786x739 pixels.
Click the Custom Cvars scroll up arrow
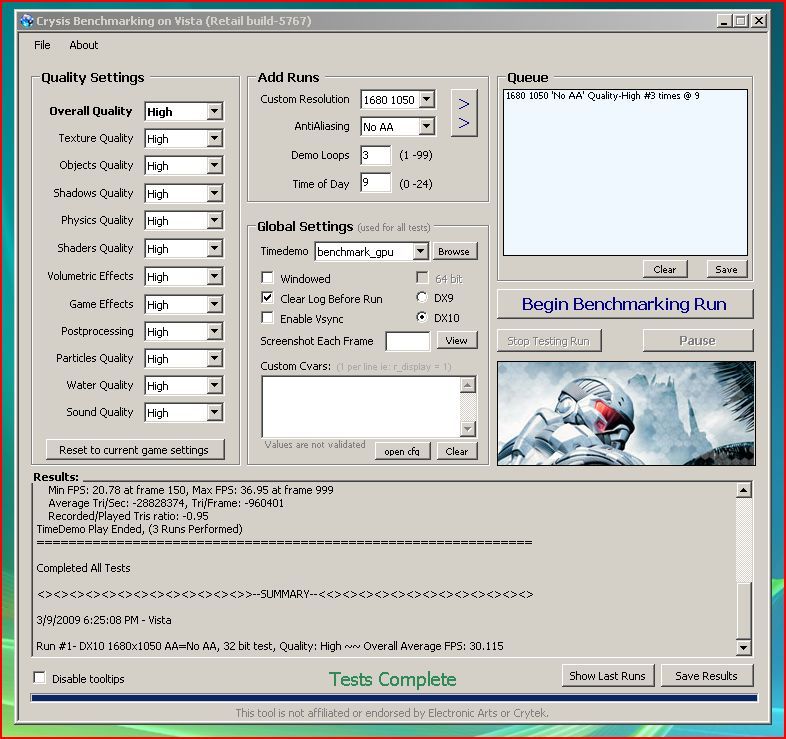point(468,385)
